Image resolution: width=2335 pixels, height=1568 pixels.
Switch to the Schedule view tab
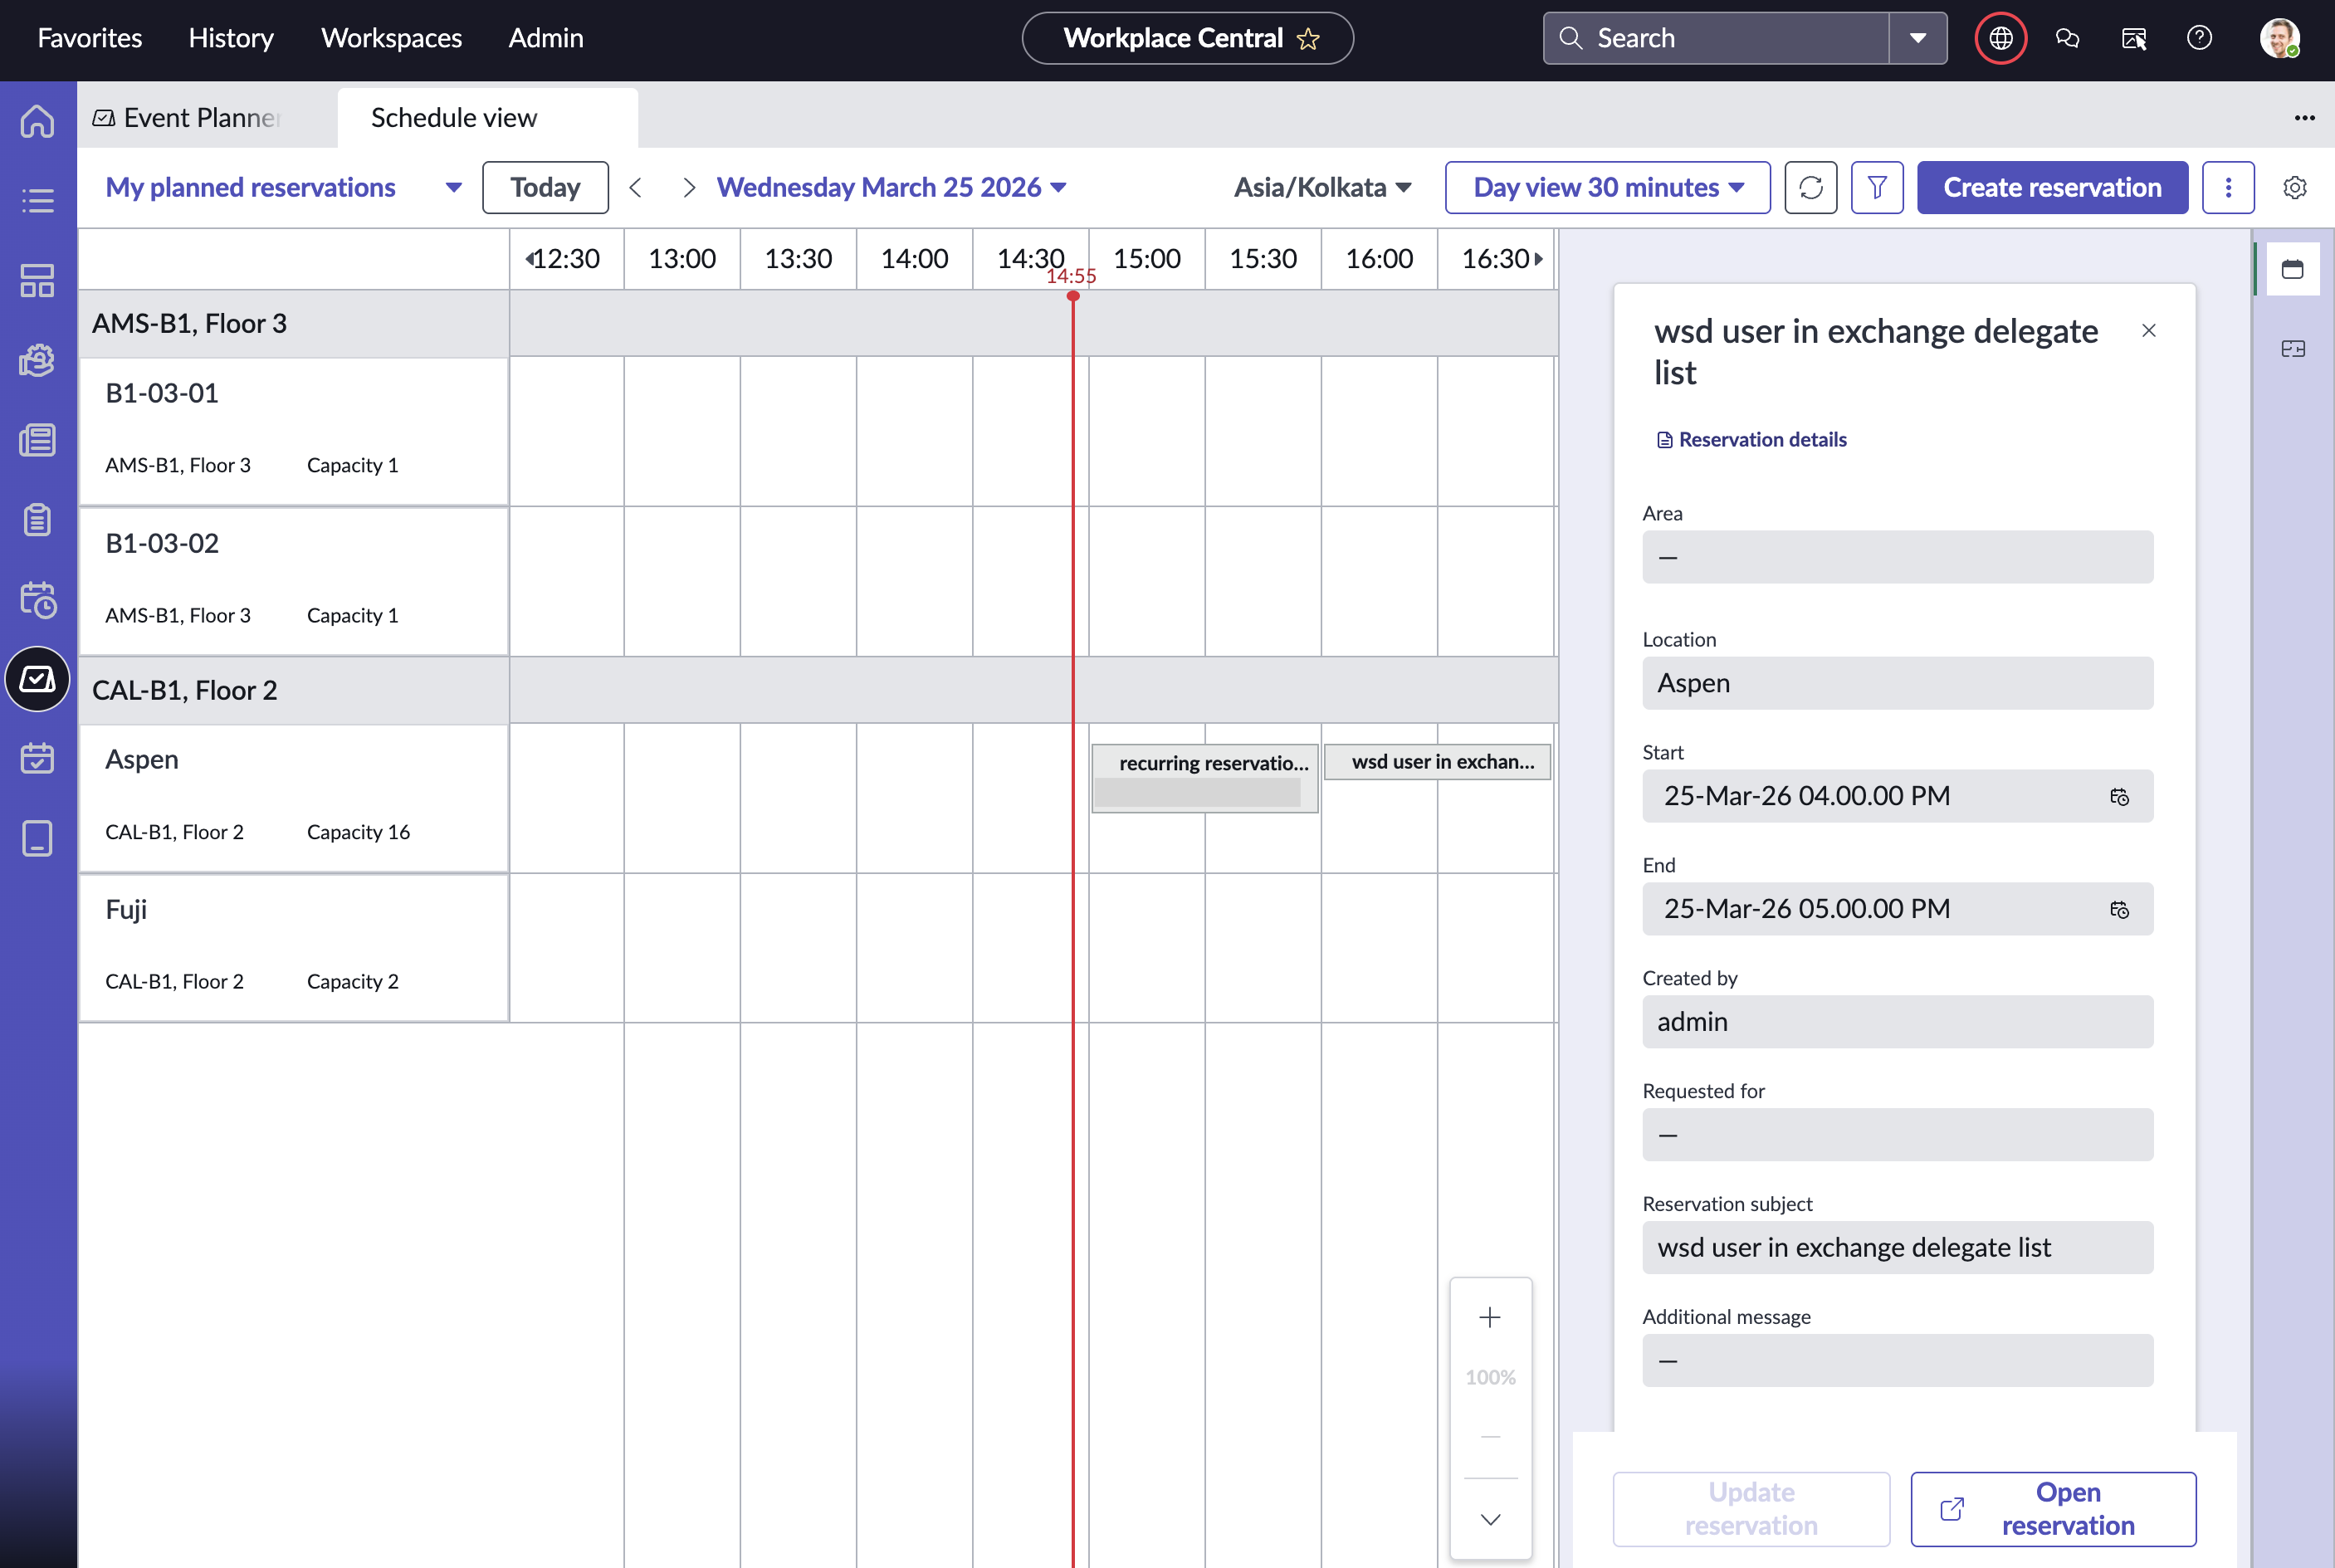click(x=487, y=118)
